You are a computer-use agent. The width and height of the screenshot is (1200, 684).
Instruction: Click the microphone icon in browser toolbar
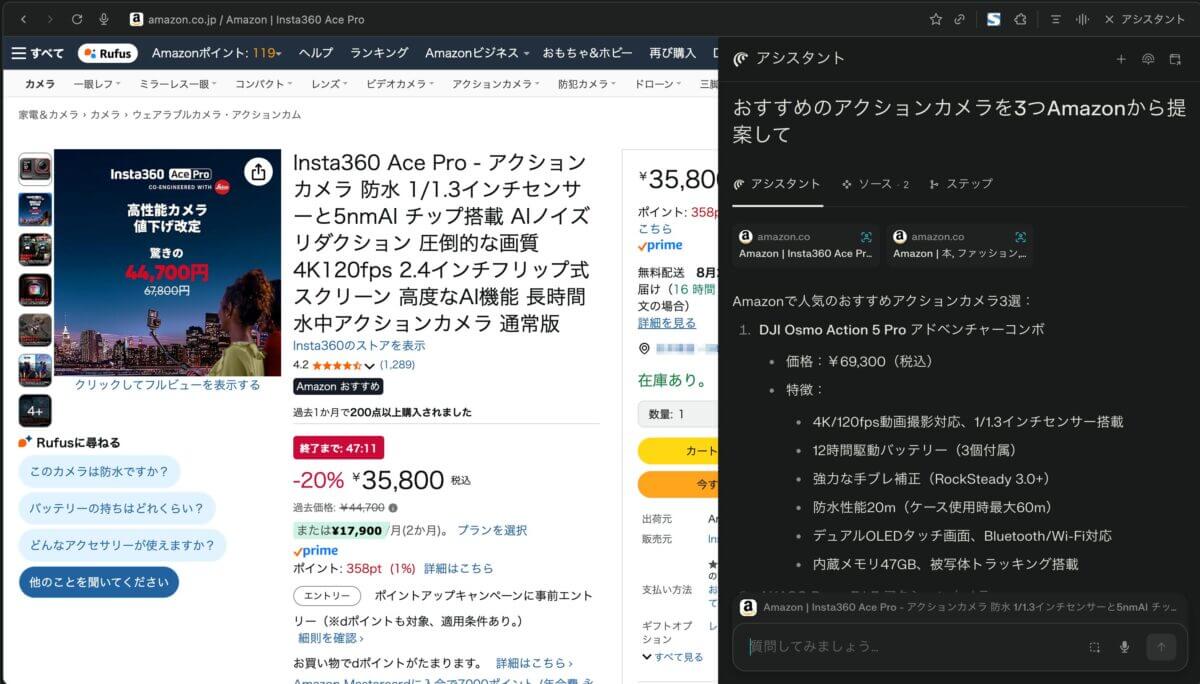[x=104, y=19]
